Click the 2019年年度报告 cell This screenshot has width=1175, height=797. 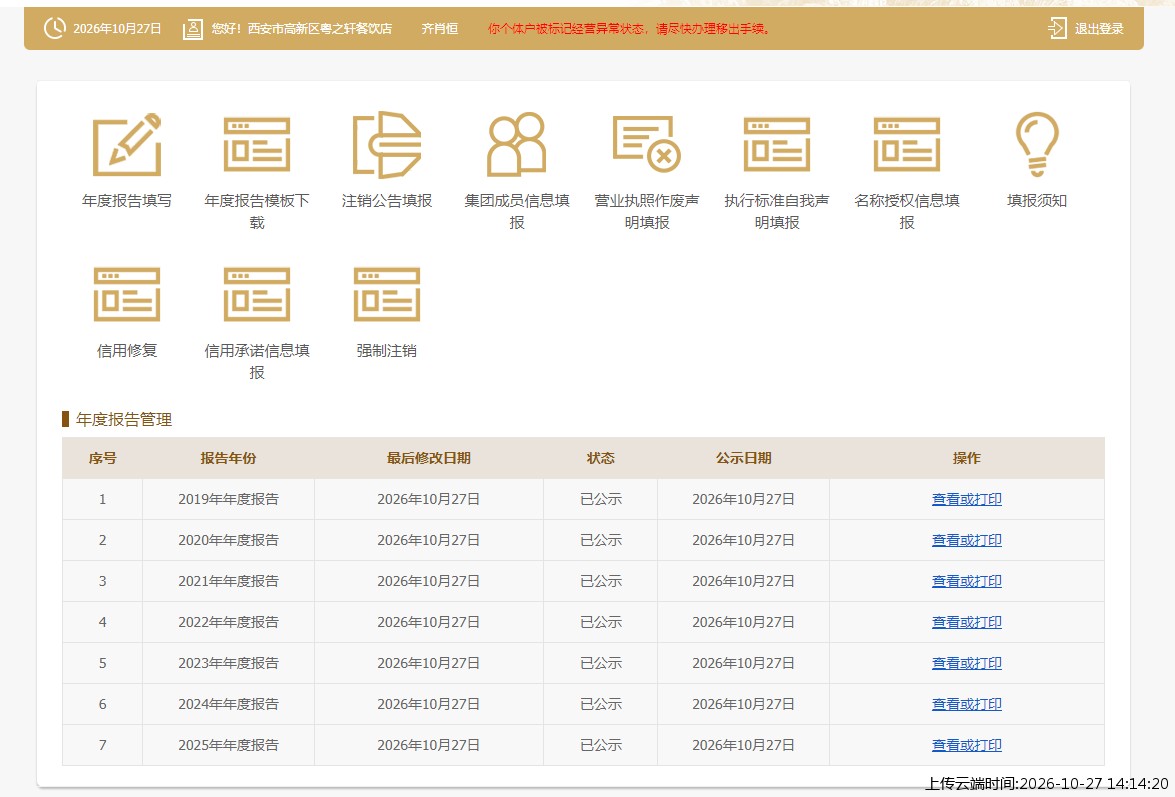coord(229,499)
